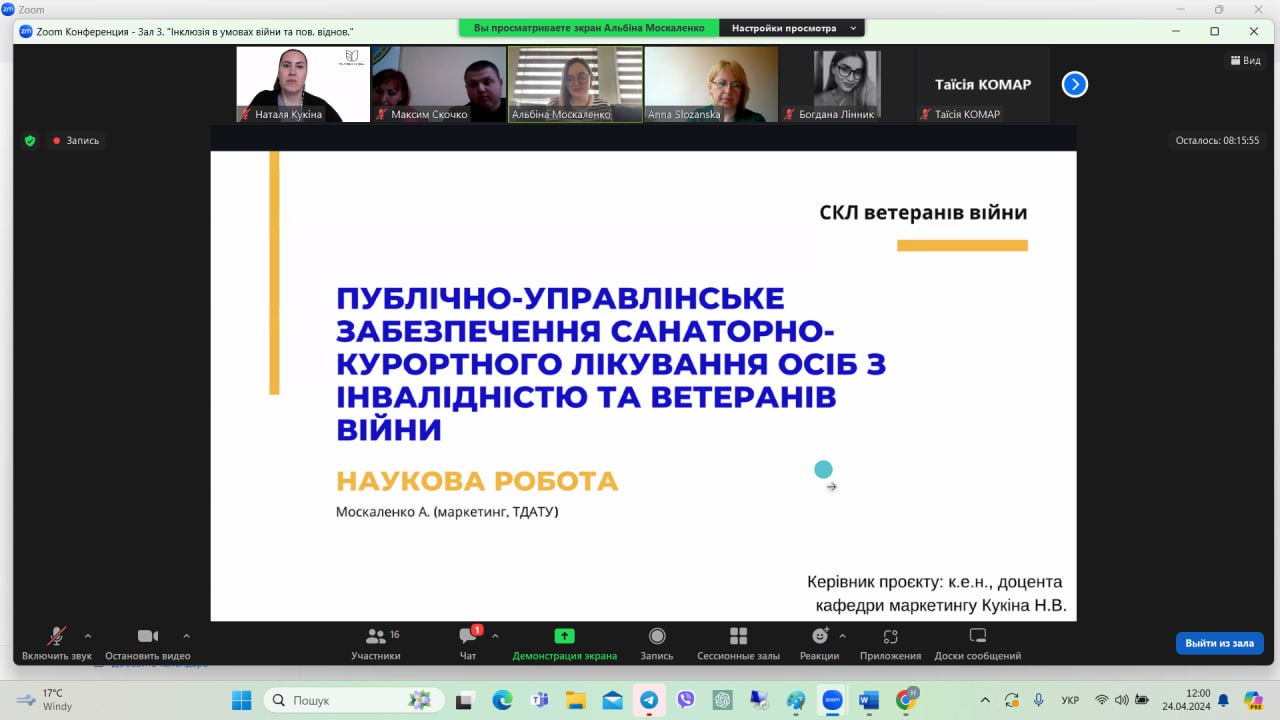This screenshot has width=1280, height=720.
Task: Select Anna Slozanska video thumbnail
Action: [x=711, y=84]
